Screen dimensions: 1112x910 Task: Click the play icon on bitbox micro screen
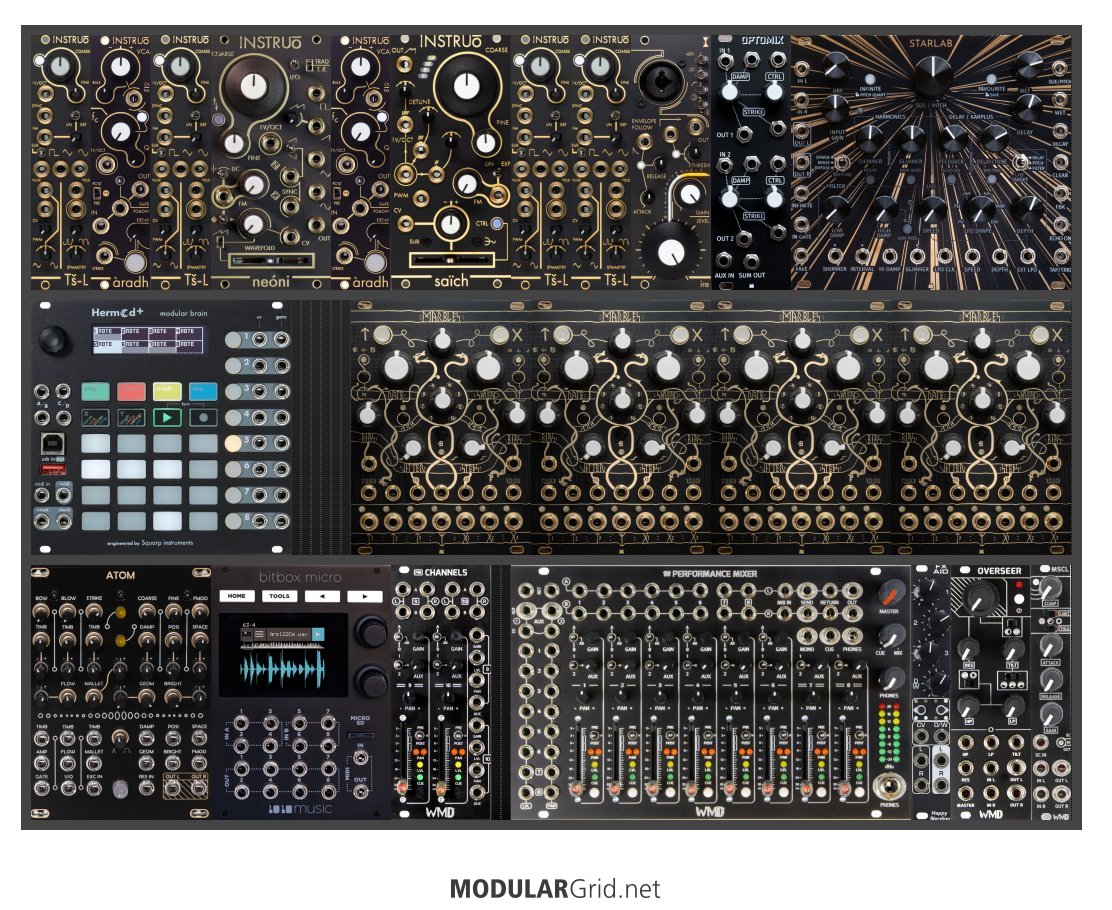coord(318,633)
